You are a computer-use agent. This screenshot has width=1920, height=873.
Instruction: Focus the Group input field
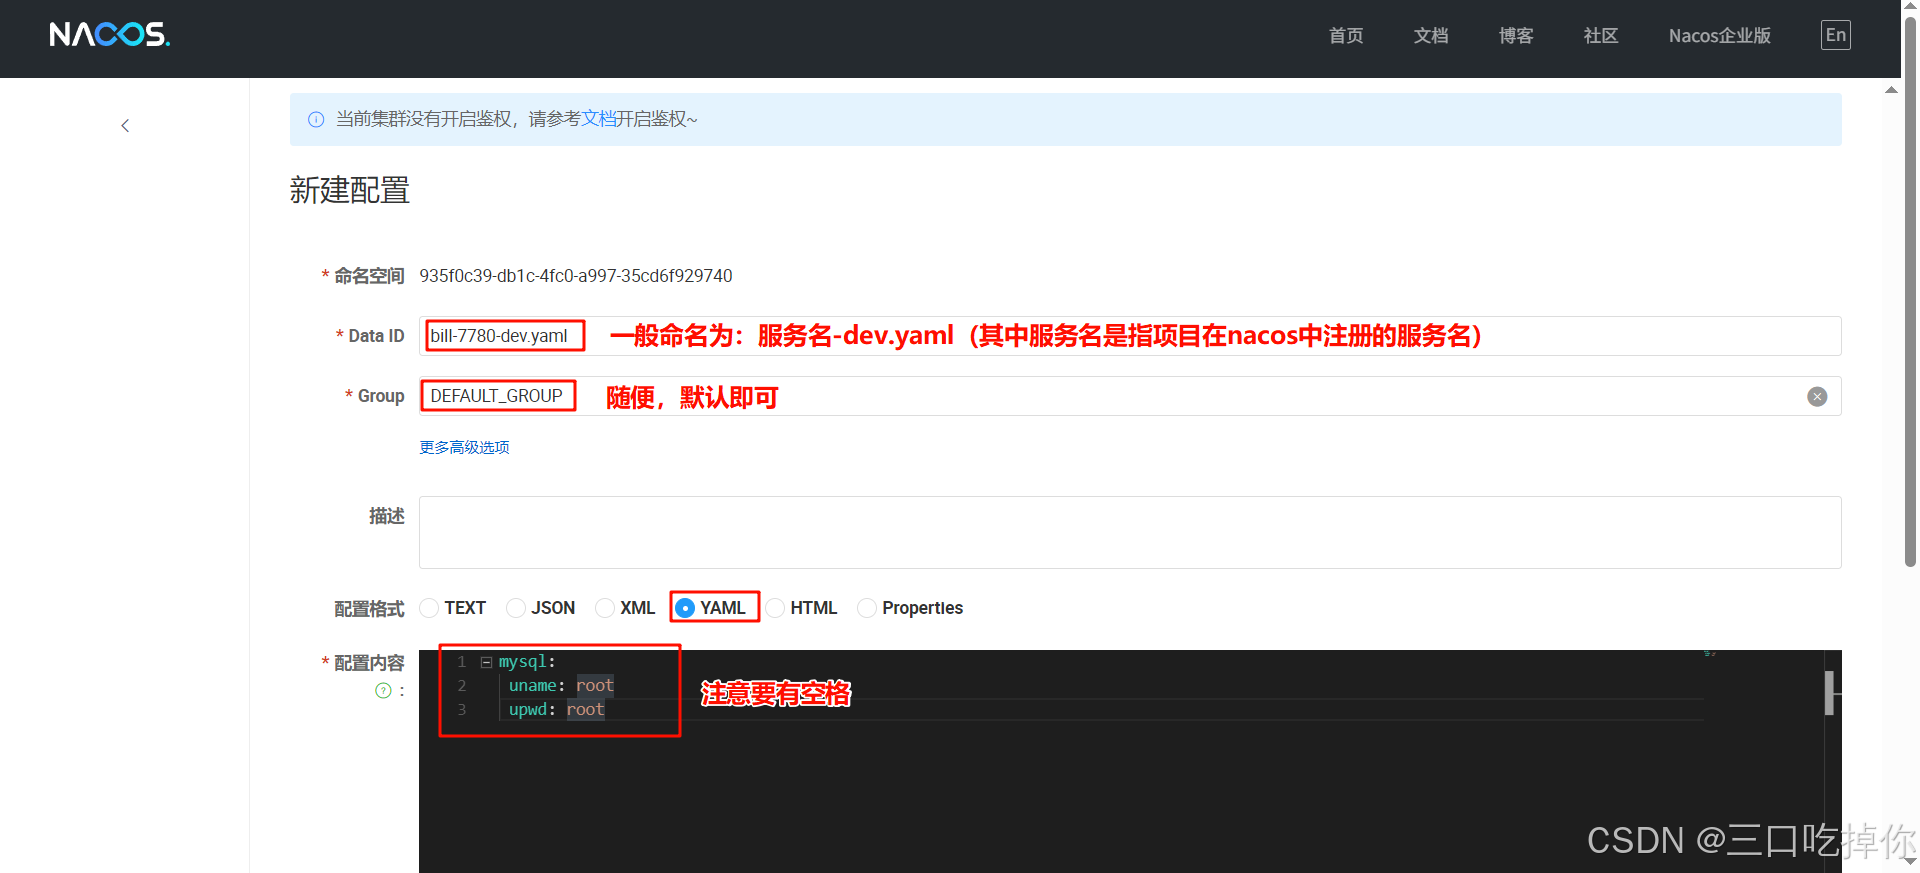[1130, 396]
